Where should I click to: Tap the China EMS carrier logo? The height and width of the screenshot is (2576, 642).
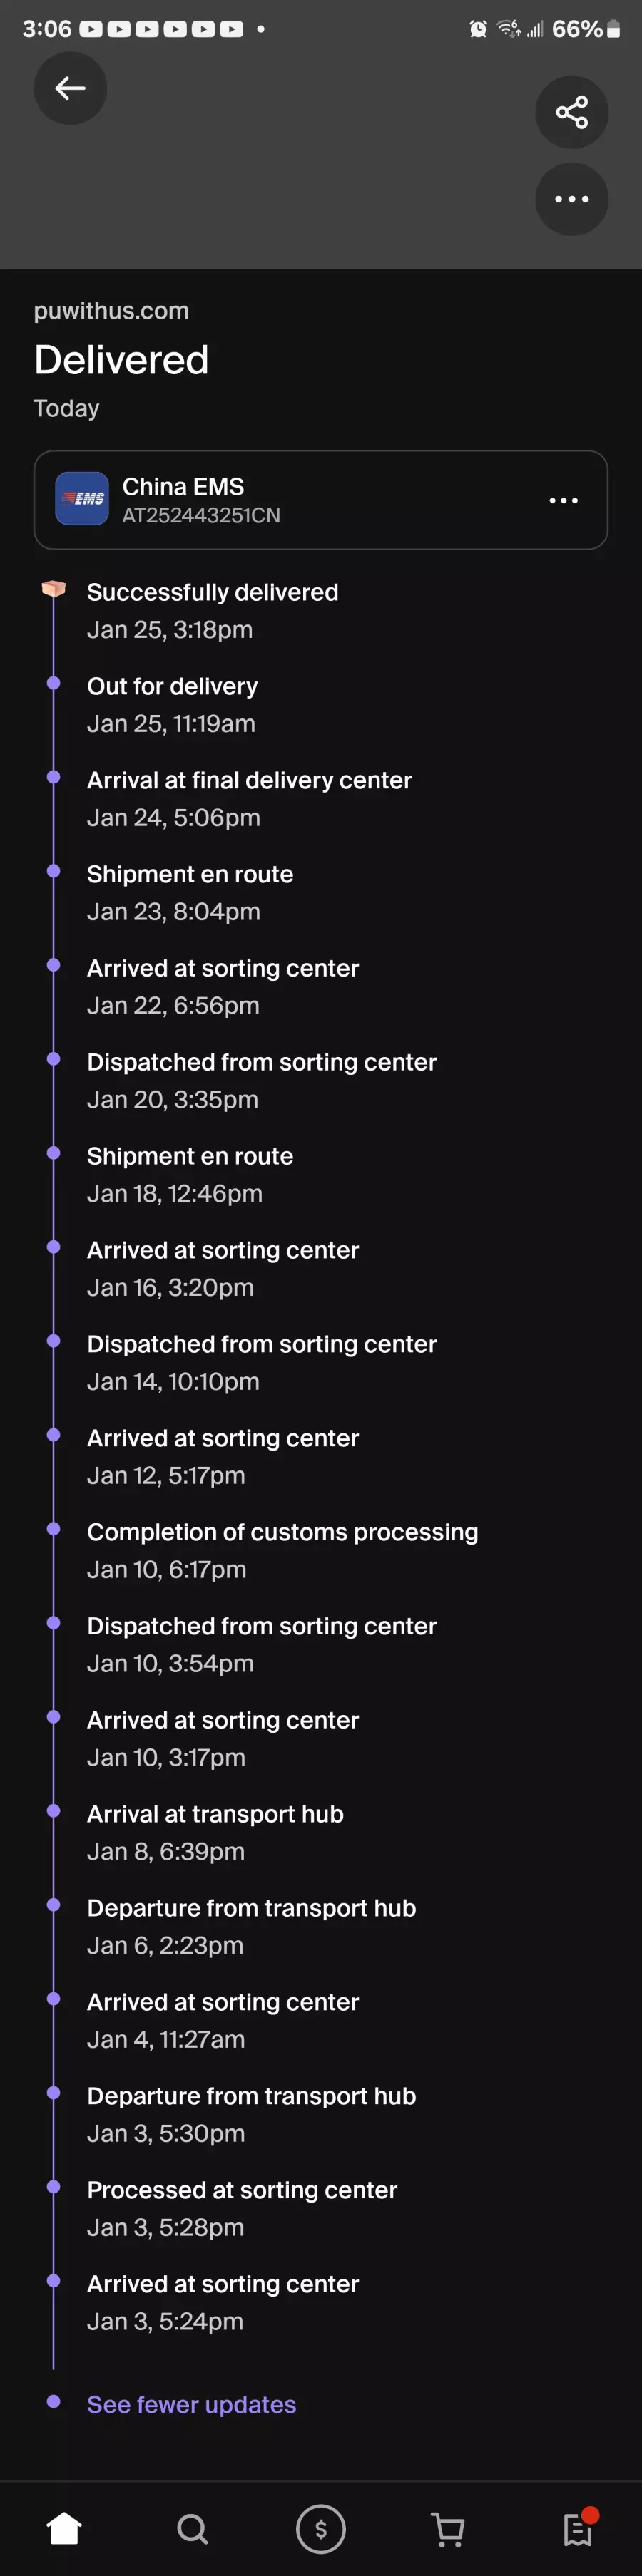tap(82, 498)
